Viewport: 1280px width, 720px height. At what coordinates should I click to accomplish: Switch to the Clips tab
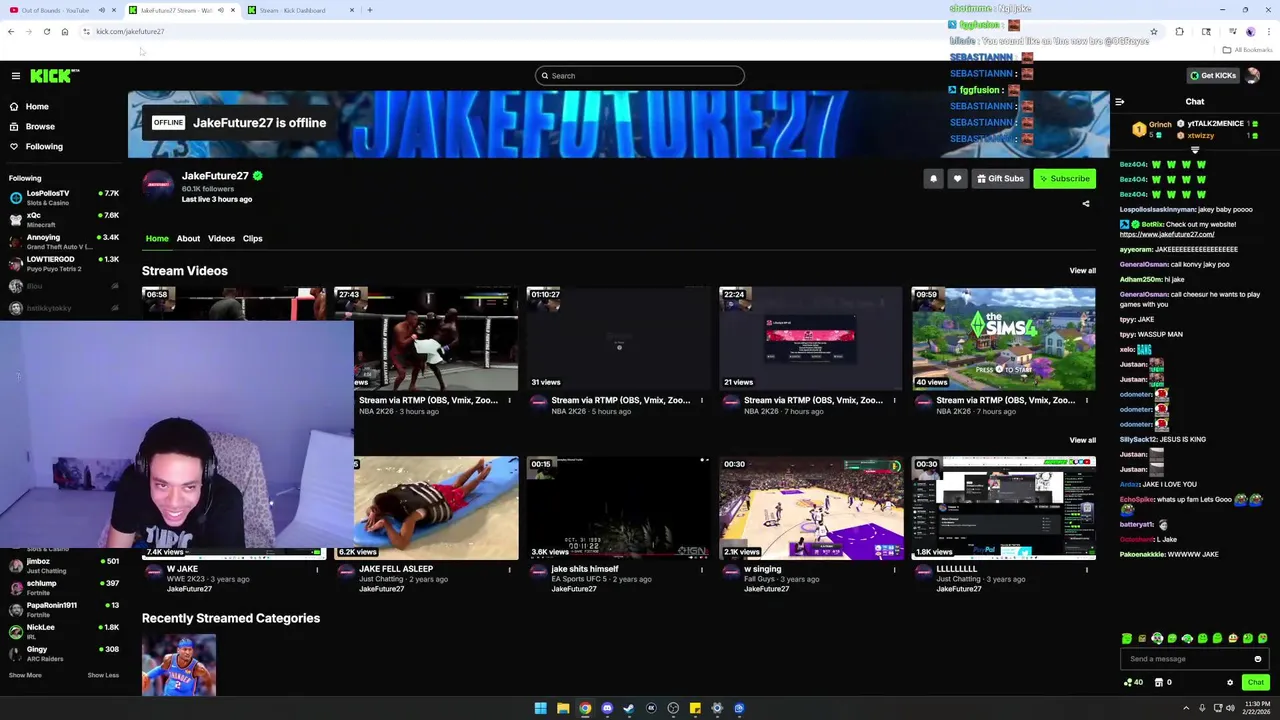click(x=252, y=239)
